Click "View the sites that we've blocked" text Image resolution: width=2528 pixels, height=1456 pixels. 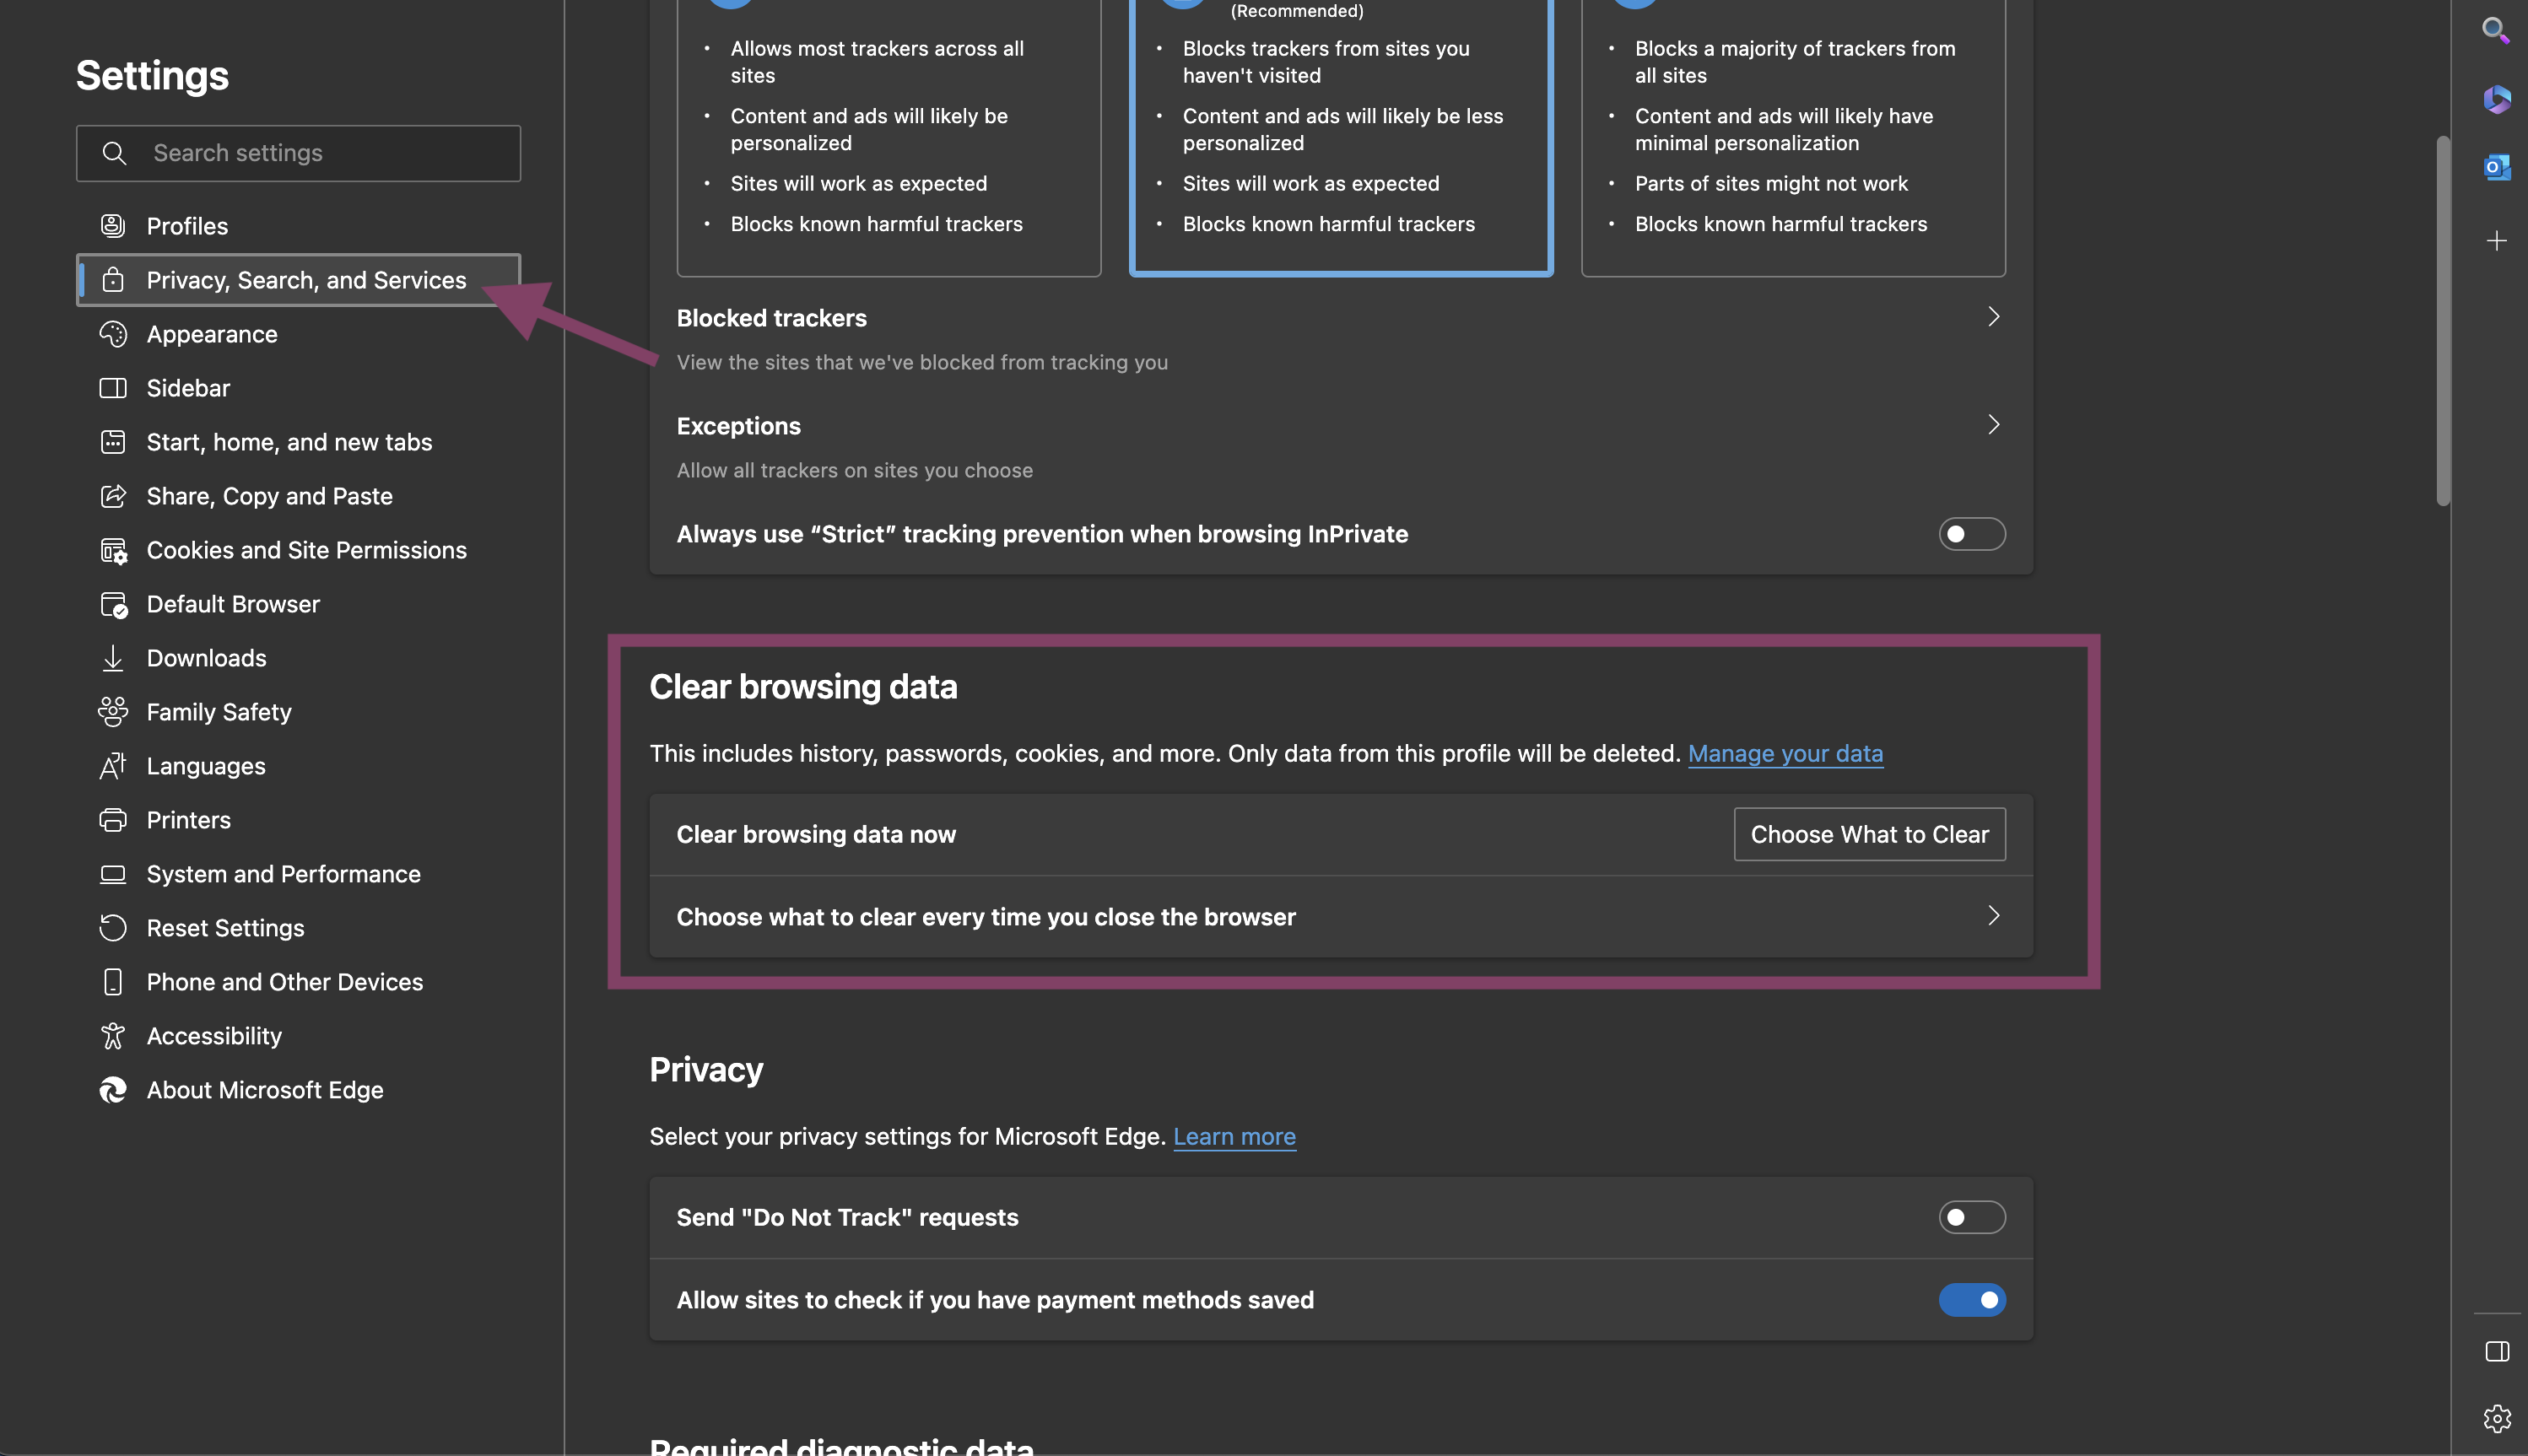pyautogui.click(x=922, y=362)
